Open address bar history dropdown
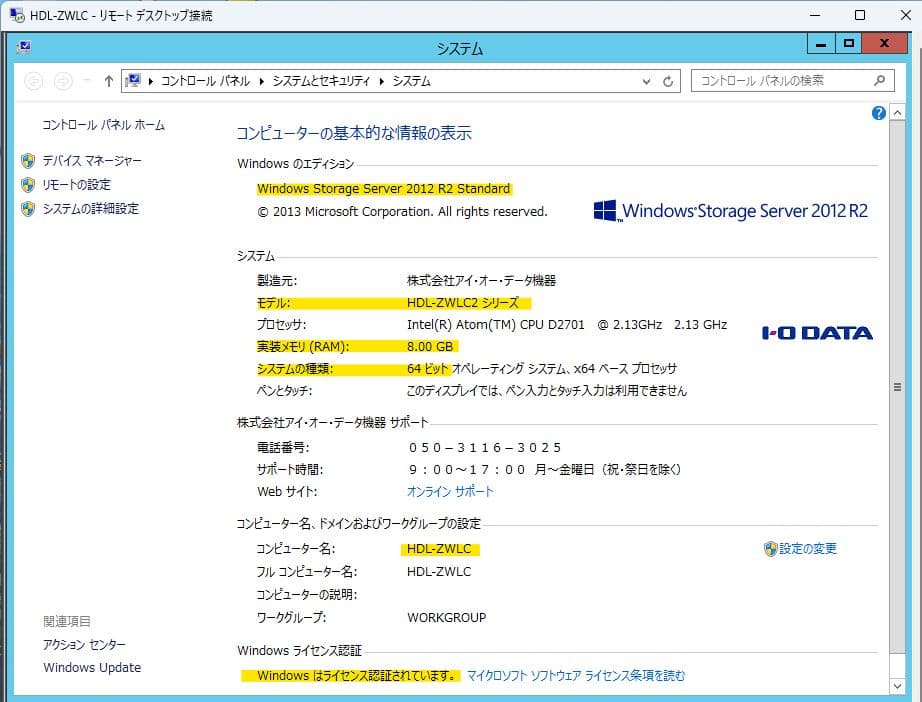922x702 pixels. click(646, 81)
